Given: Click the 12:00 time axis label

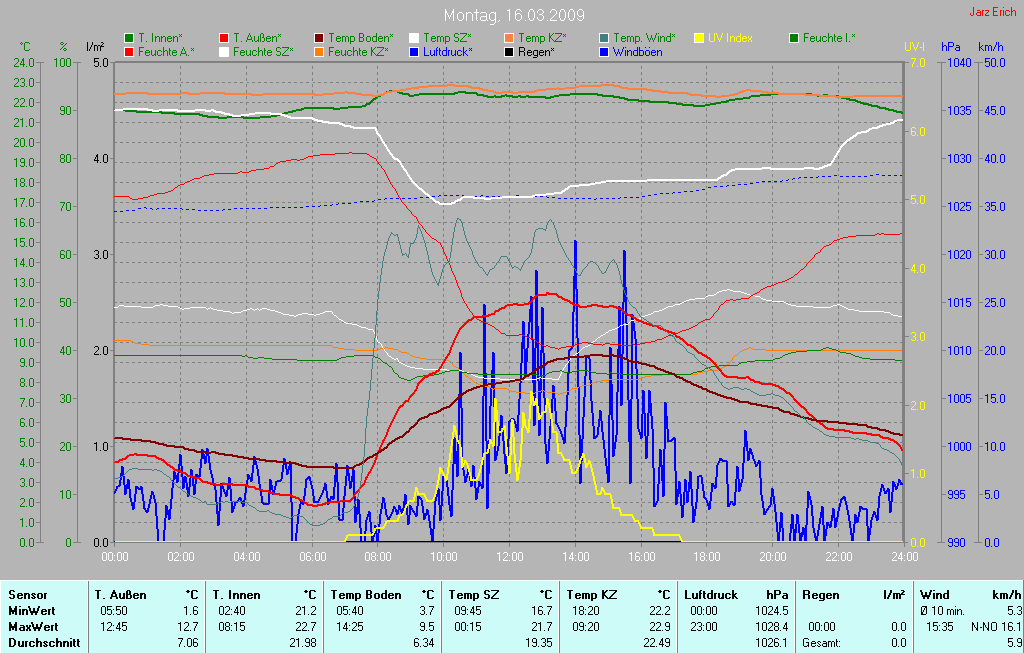Looking at the screenshot, I should (x=509, y=557).
